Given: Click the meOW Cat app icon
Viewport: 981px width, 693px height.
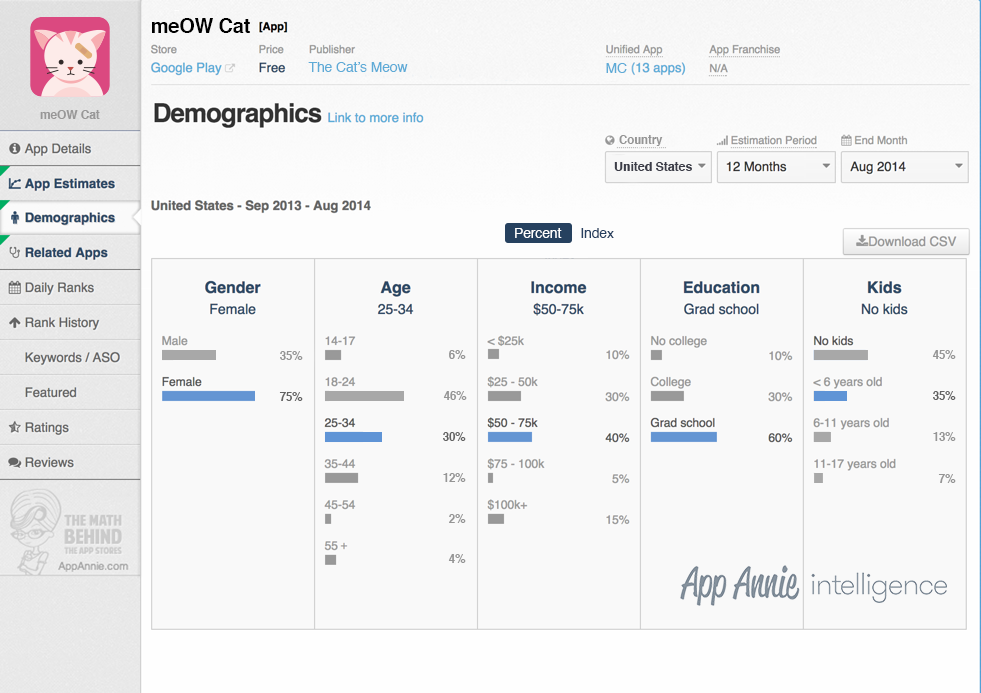Looking at the screenshot, I should point(70,57).
